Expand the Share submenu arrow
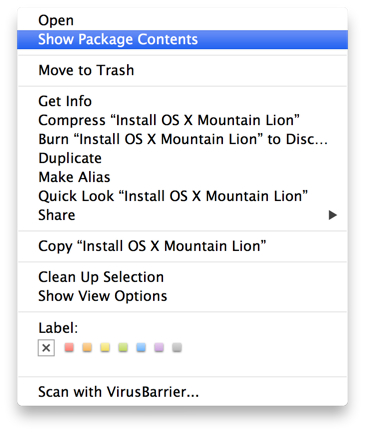 click(332, 215)
